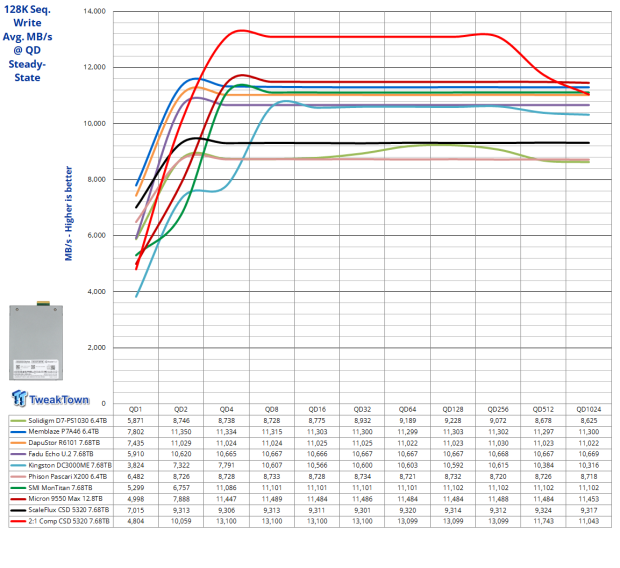Click Kingston QD256 value 10,615
Image resolution: width=620 pixels, height=568 pixels.
(498, 466)
